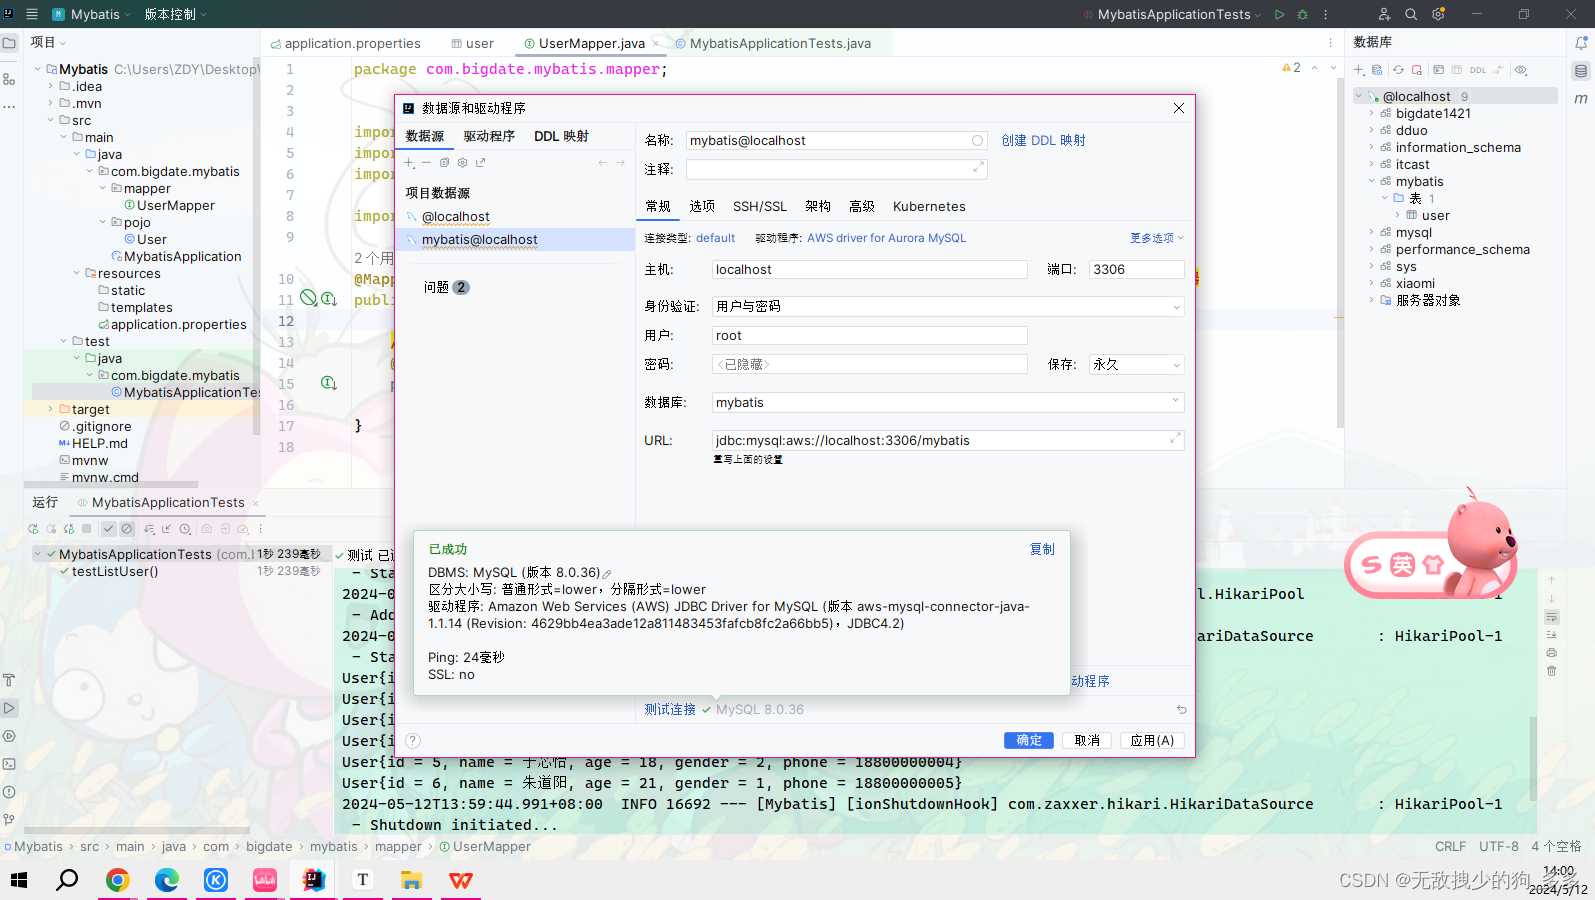Open the Kubernetes tab
1595x900 pixels.
(x=929, y=206)
